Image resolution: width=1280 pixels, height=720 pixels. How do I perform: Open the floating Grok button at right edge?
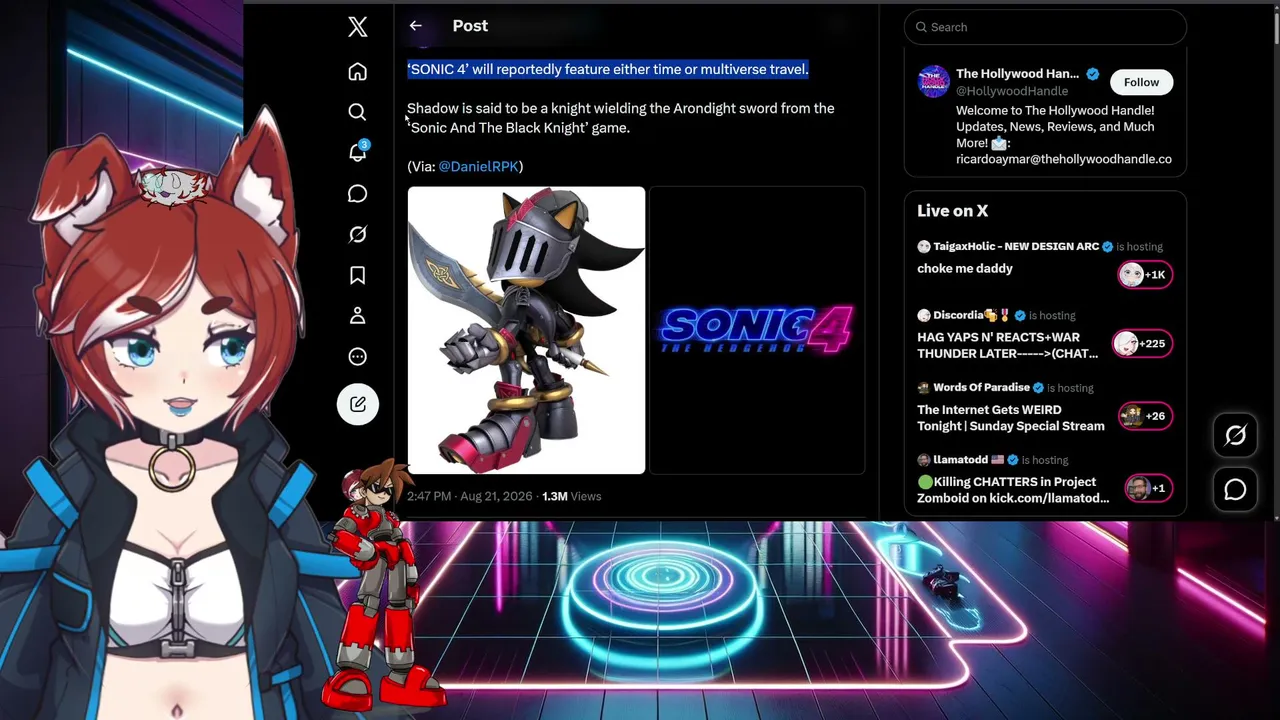[1235, 435]
